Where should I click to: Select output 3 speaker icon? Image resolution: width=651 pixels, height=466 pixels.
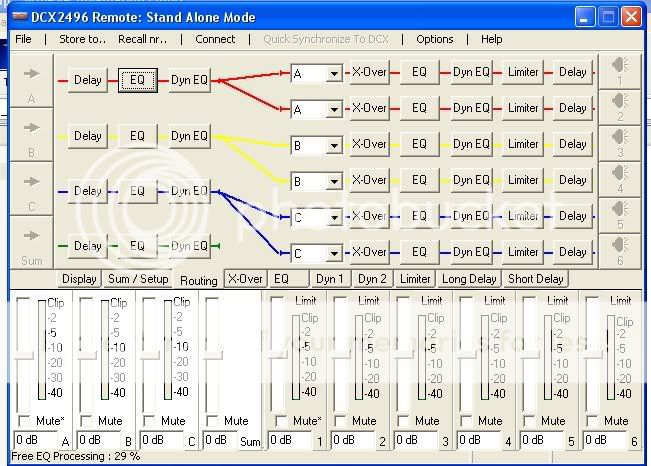click(x=618, y=145)
